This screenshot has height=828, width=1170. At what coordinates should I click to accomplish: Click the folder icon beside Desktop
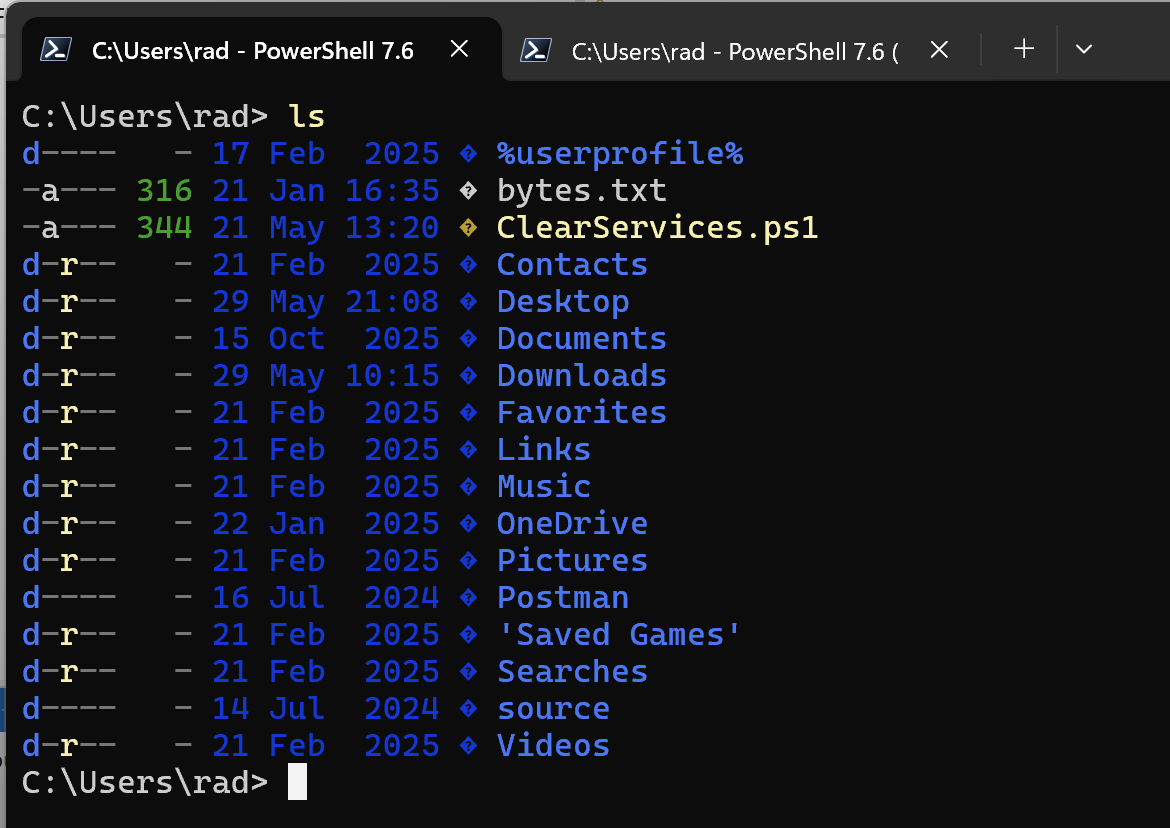[469, 302]
